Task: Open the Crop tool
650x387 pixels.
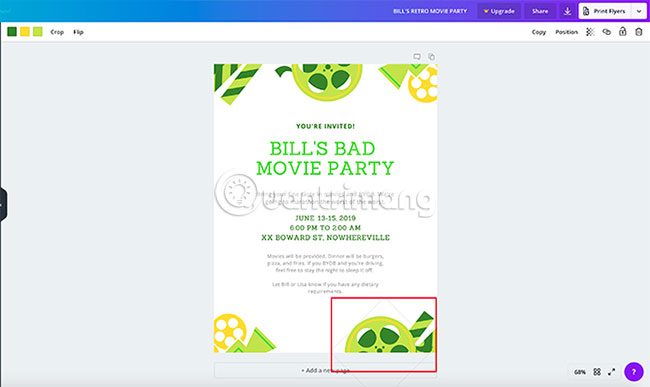Action: [x=57, y=32]
